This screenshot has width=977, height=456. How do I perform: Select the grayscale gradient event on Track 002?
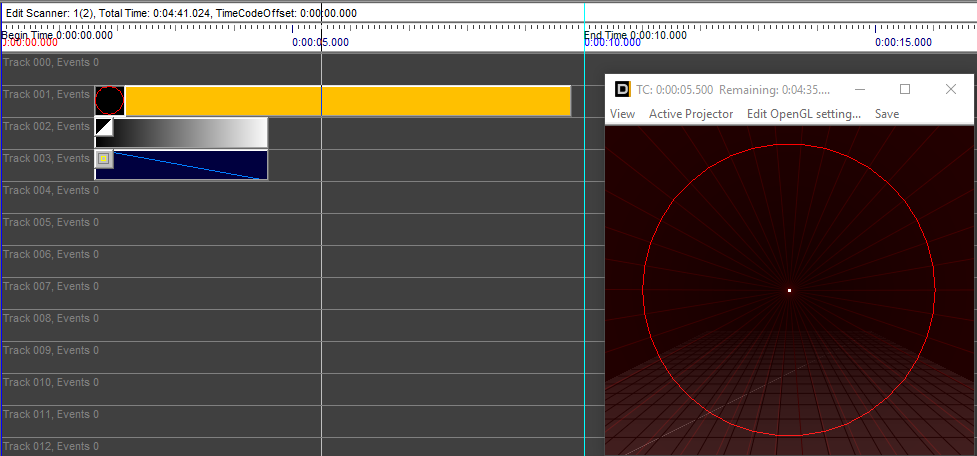coord(190,133)
